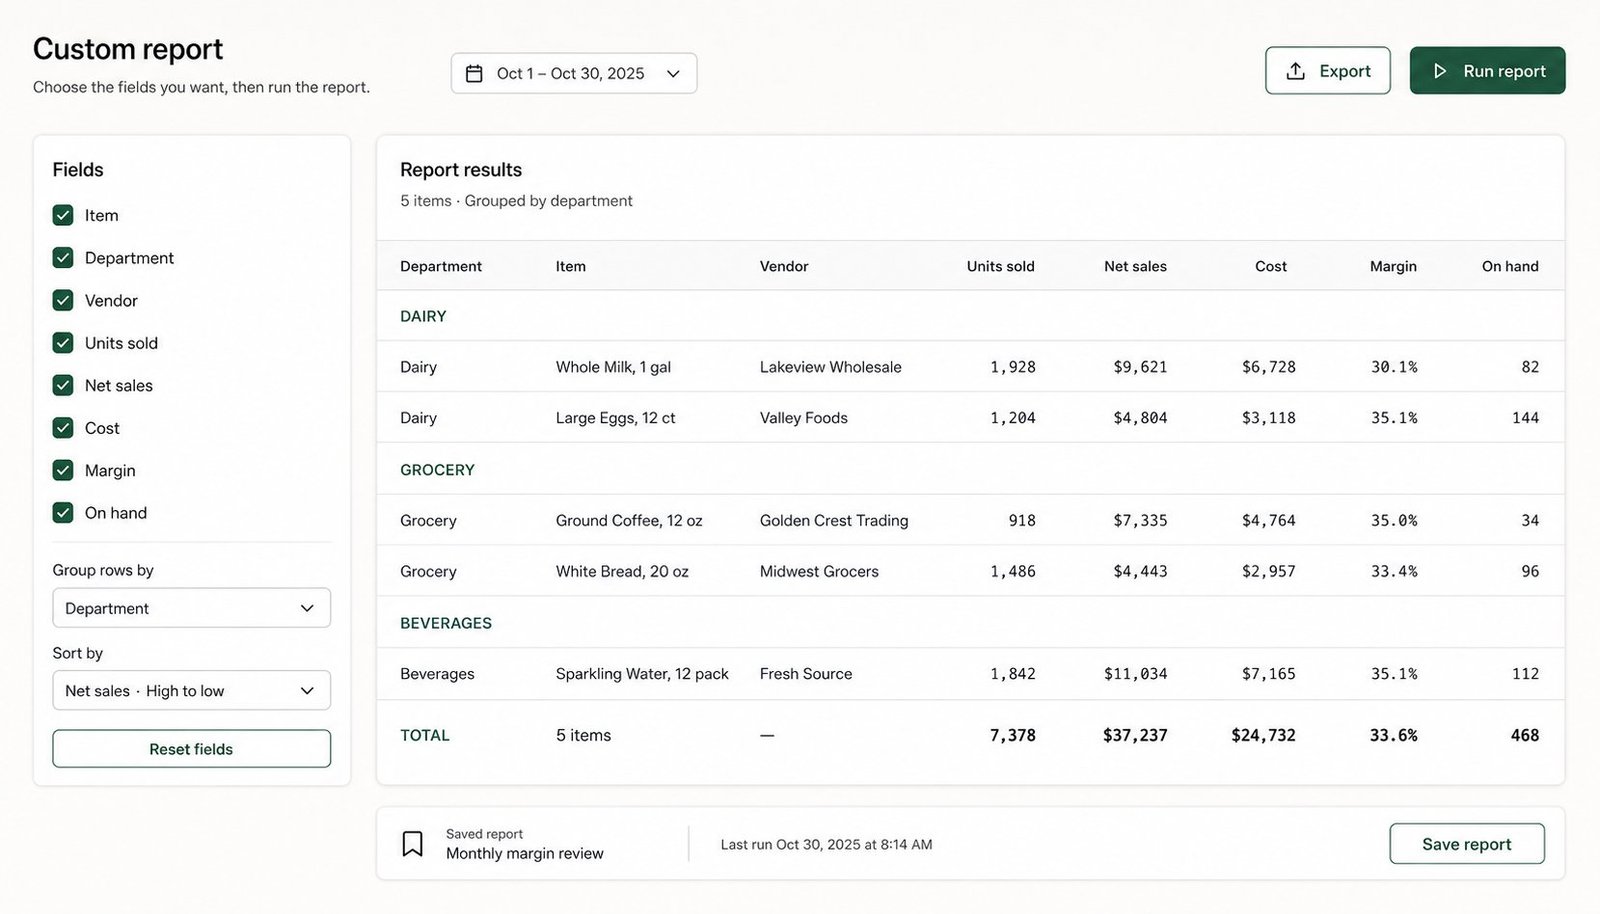Click the Golden Crest Trading vendor cell
This screenshot has width=1600, height=914.
(834, 521)
